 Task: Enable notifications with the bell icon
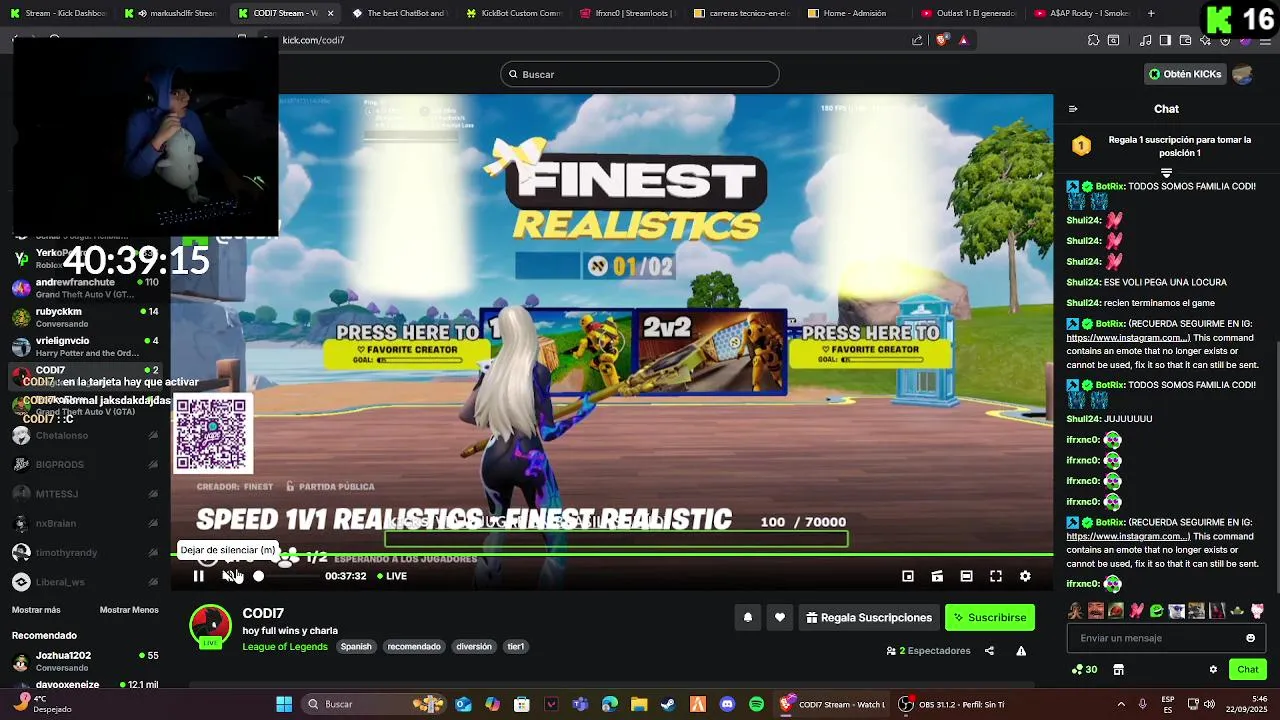point(748,618)
